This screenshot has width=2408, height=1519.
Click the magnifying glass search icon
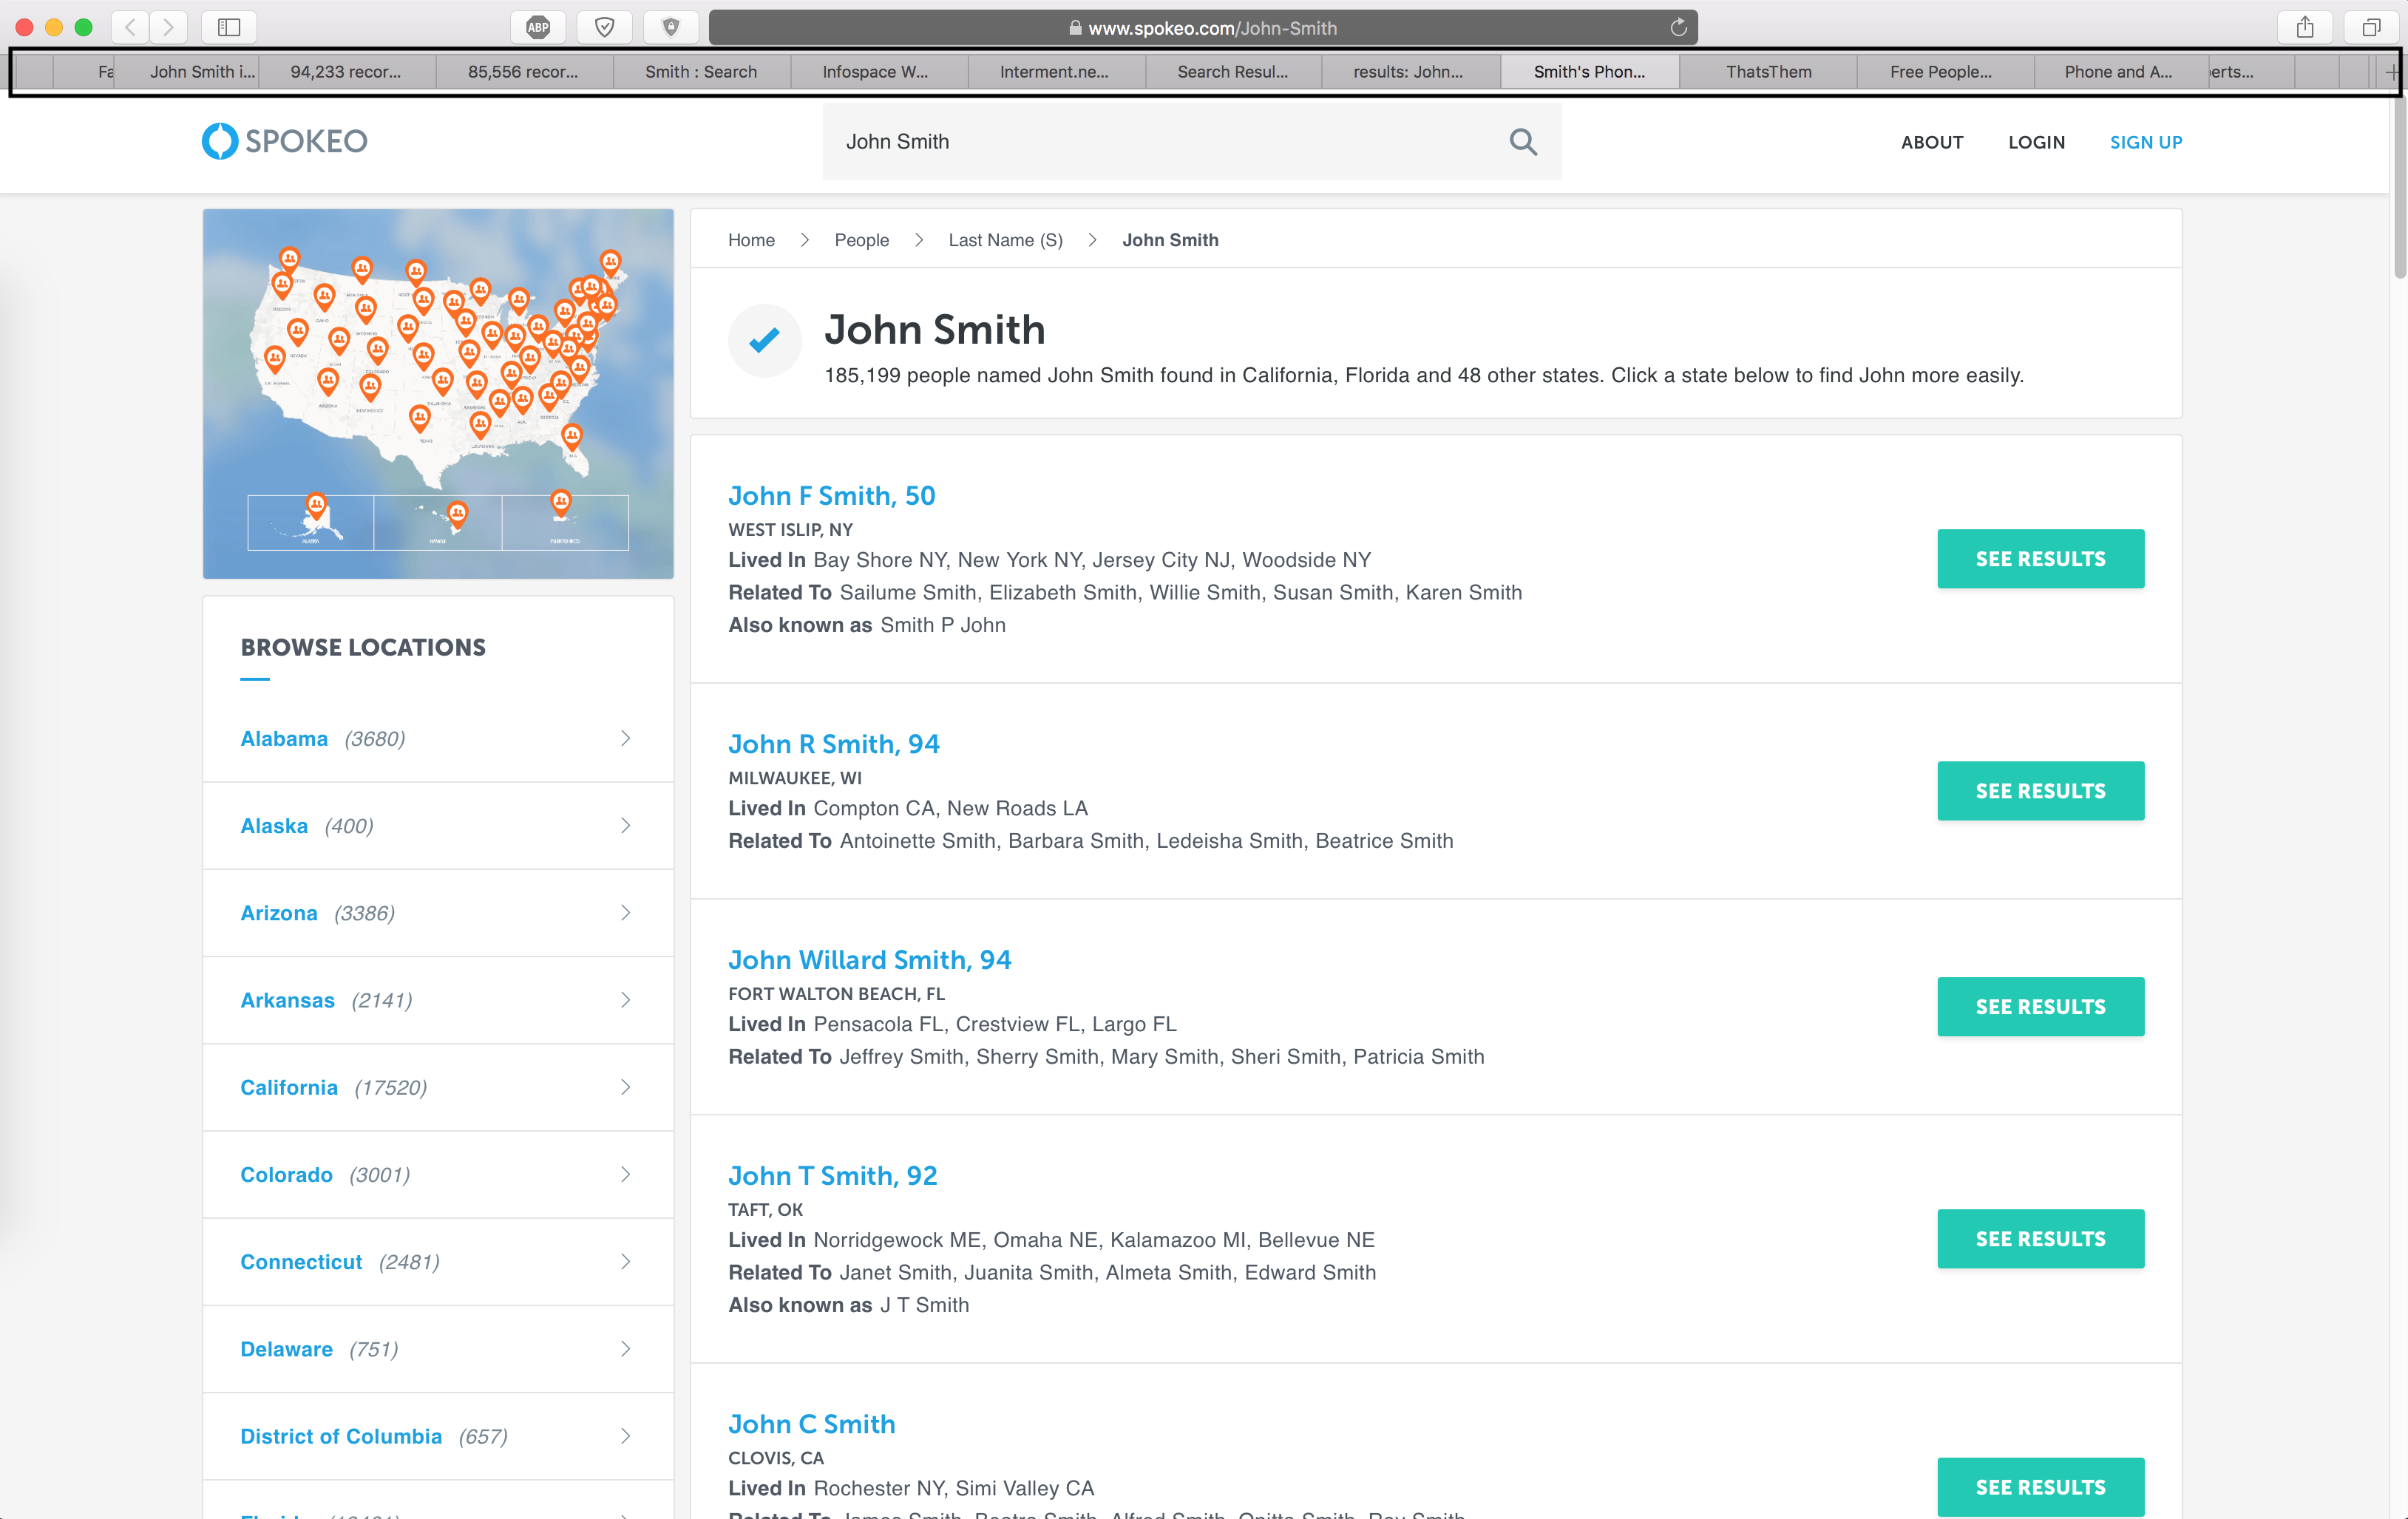tap(1522, 142)
